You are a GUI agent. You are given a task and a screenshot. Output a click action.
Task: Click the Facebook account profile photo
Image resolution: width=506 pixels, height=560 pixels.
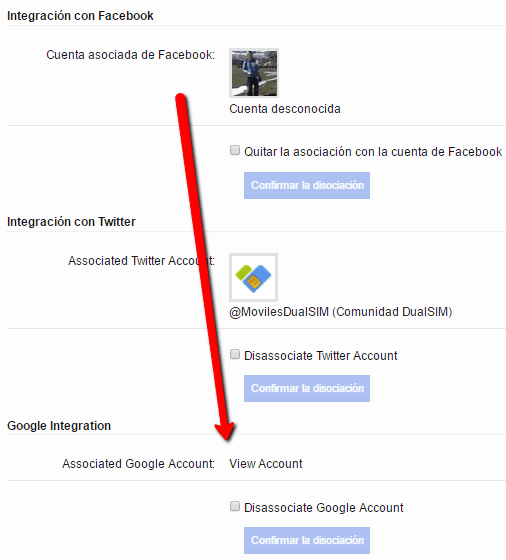click(254, 73)
